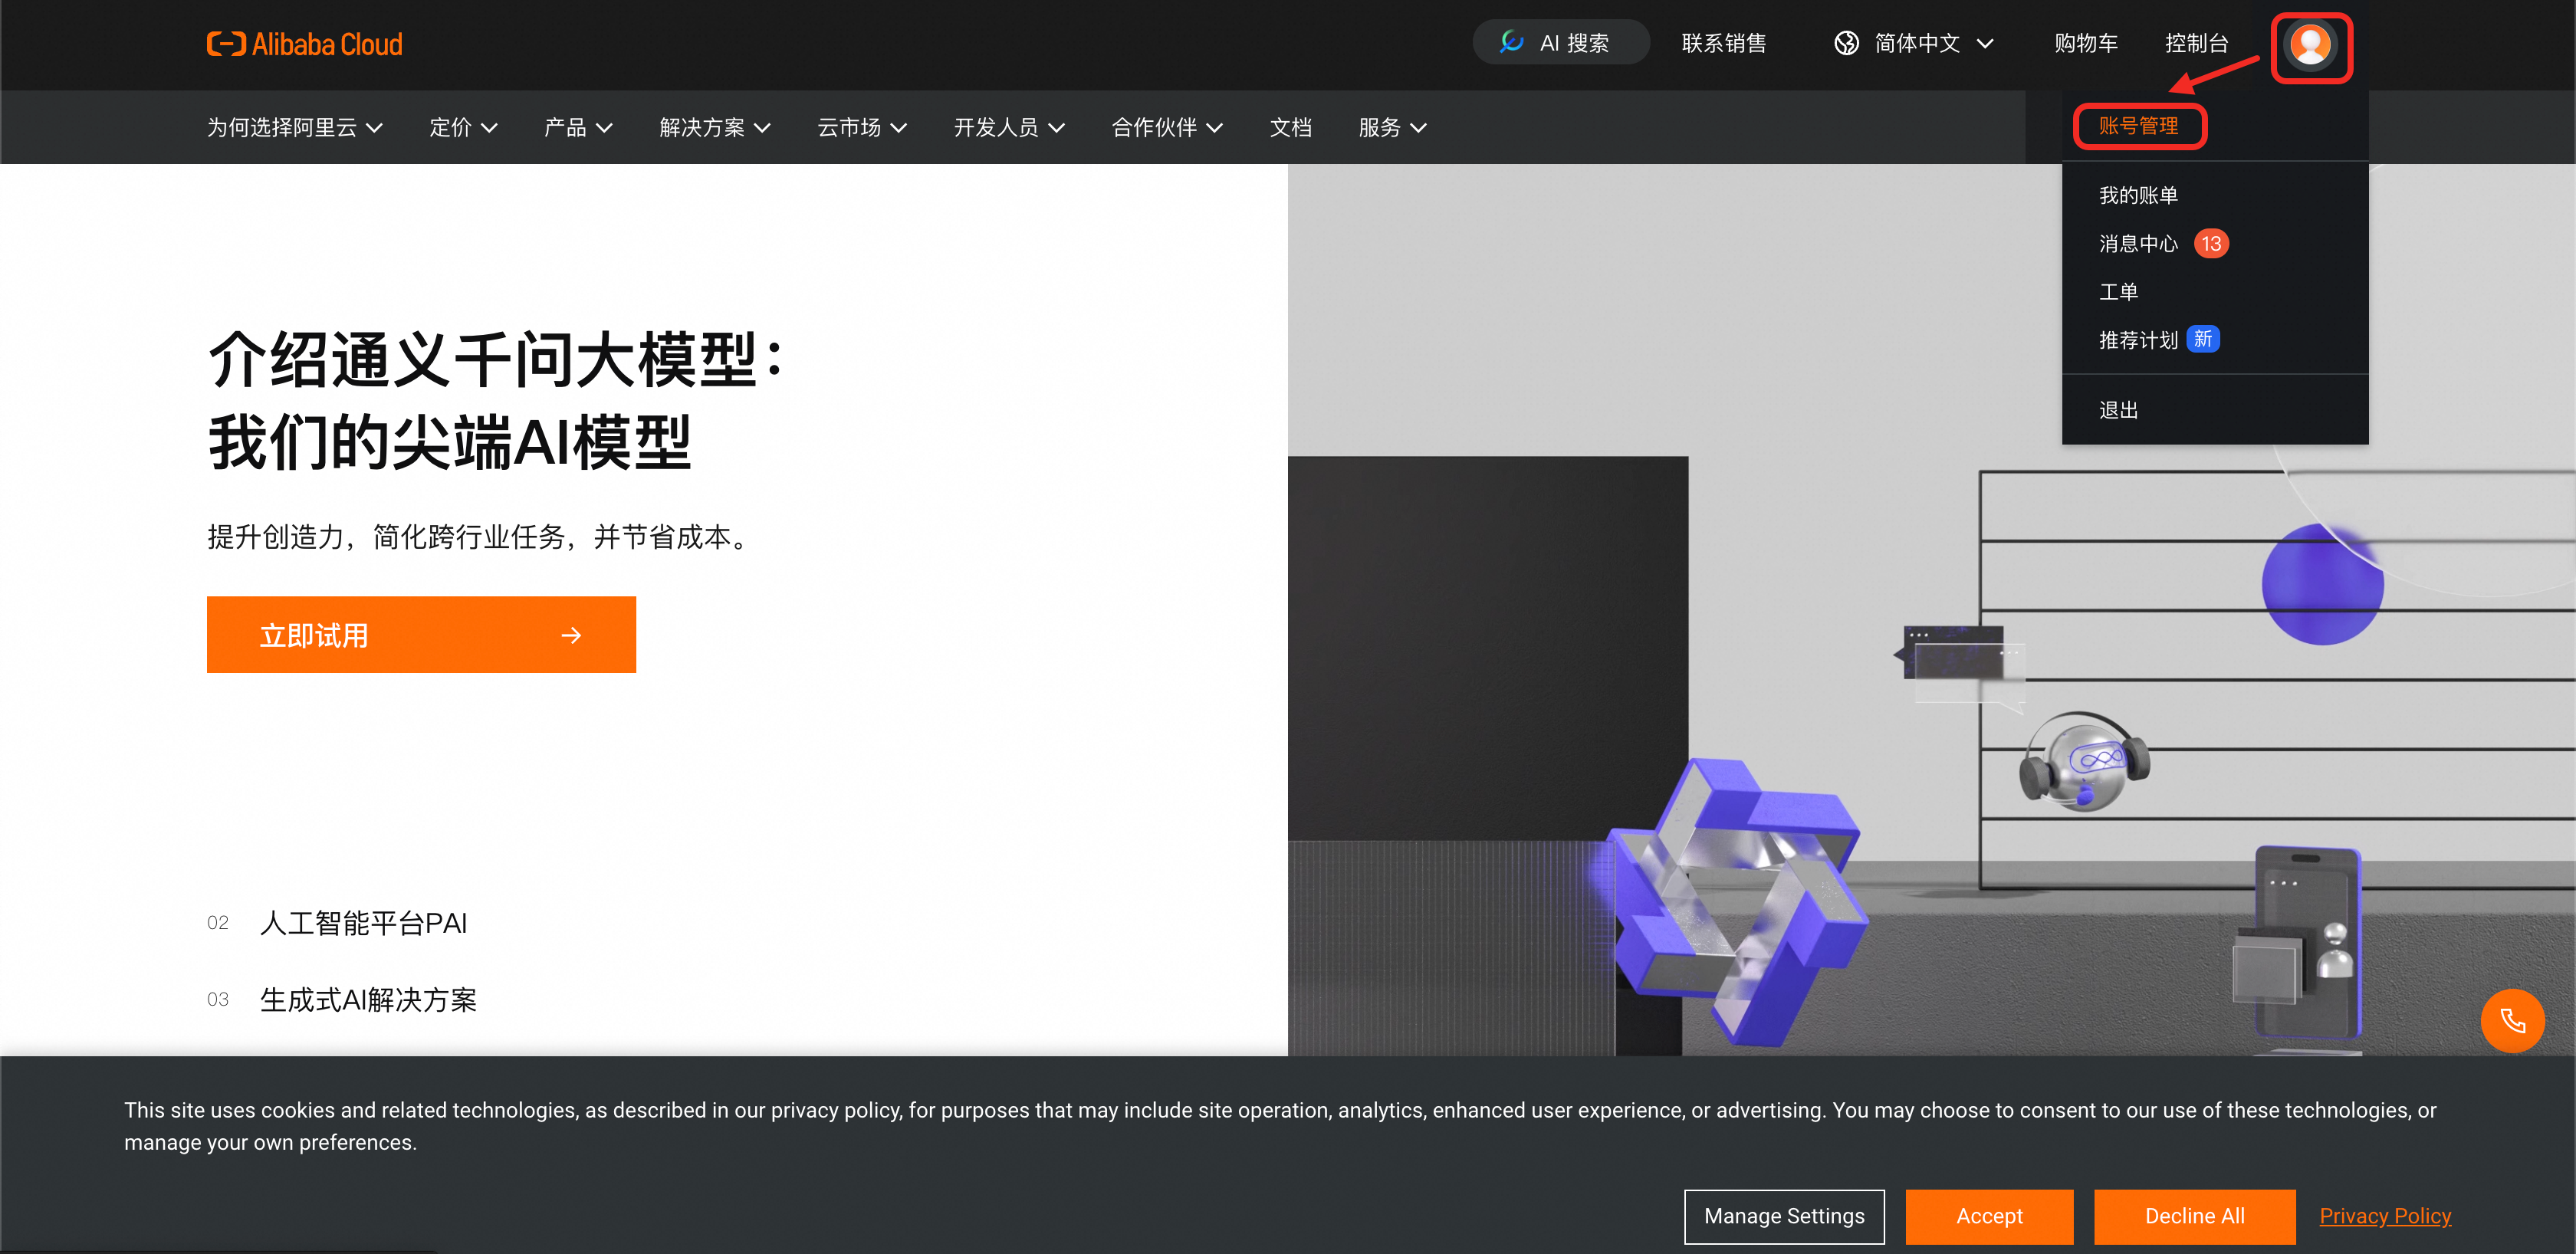Click the globe language icon
The height and width of the screenshot is (1254, 2576).
[x=1846, y=43]
